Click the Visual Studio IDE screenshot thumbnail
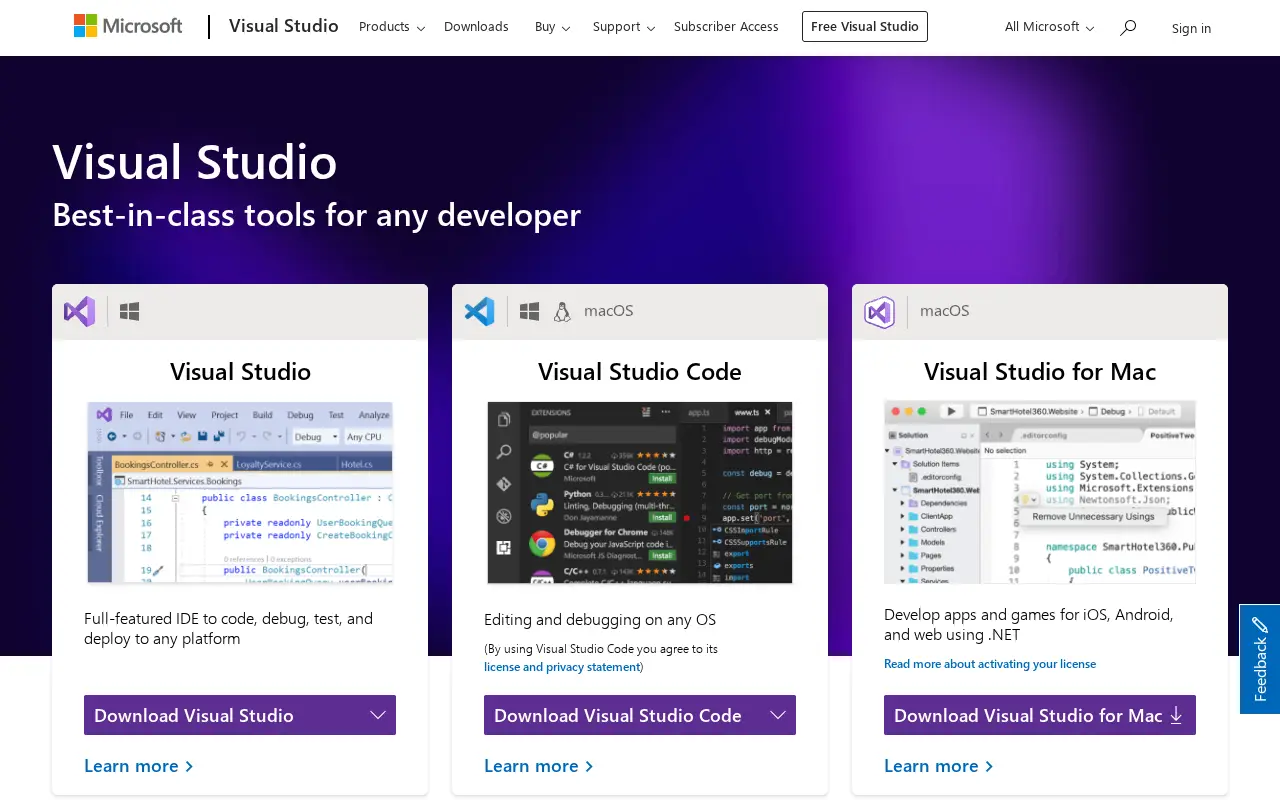This screenshot has height=800, width=1280. [240, 493]
